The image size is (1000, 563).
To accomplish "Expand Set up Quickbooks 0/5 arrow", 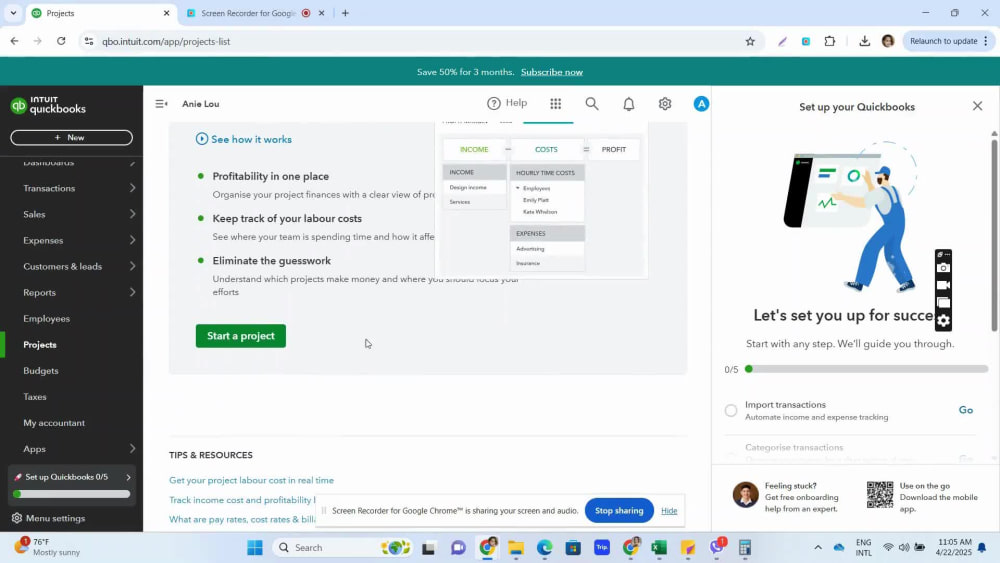I will point(128,478).
